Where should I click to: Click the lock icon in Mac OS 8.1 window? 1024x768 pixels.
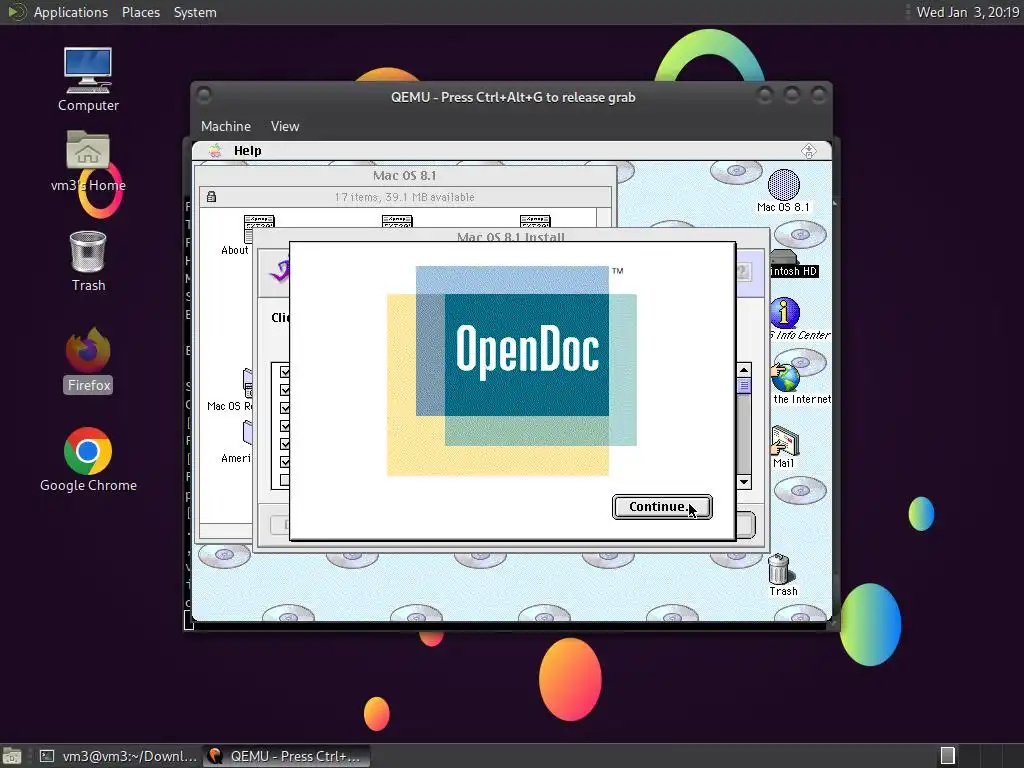[211, 197]
